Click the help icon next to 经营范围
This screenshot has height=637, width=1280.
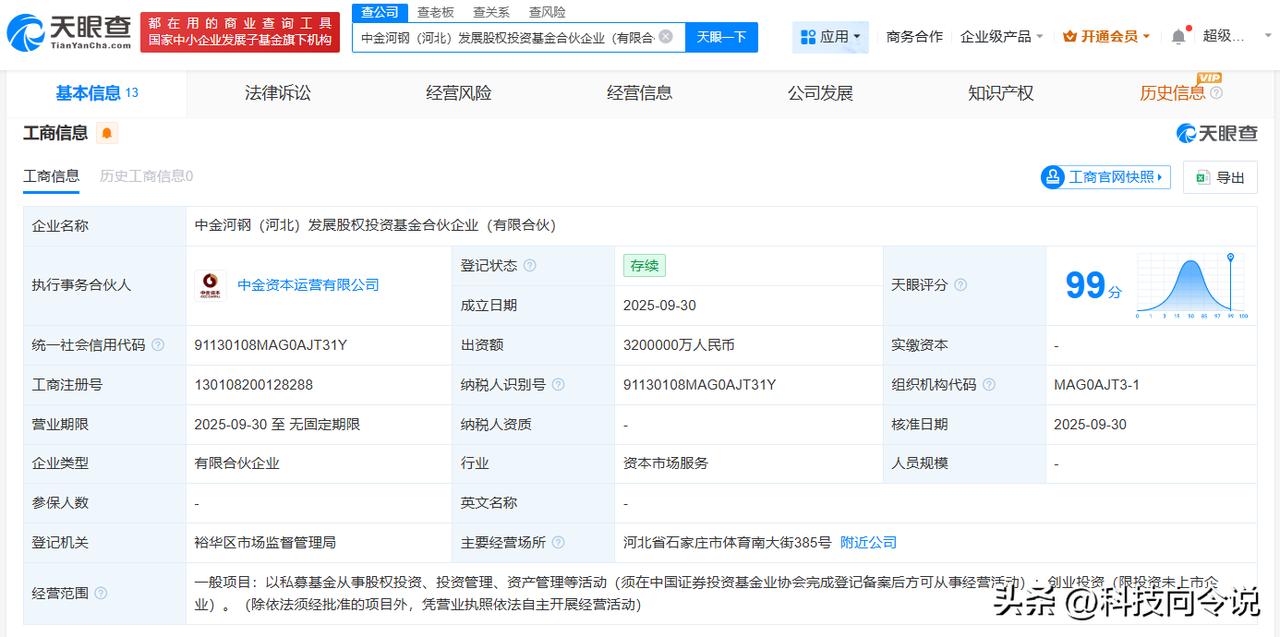[101, 594]
